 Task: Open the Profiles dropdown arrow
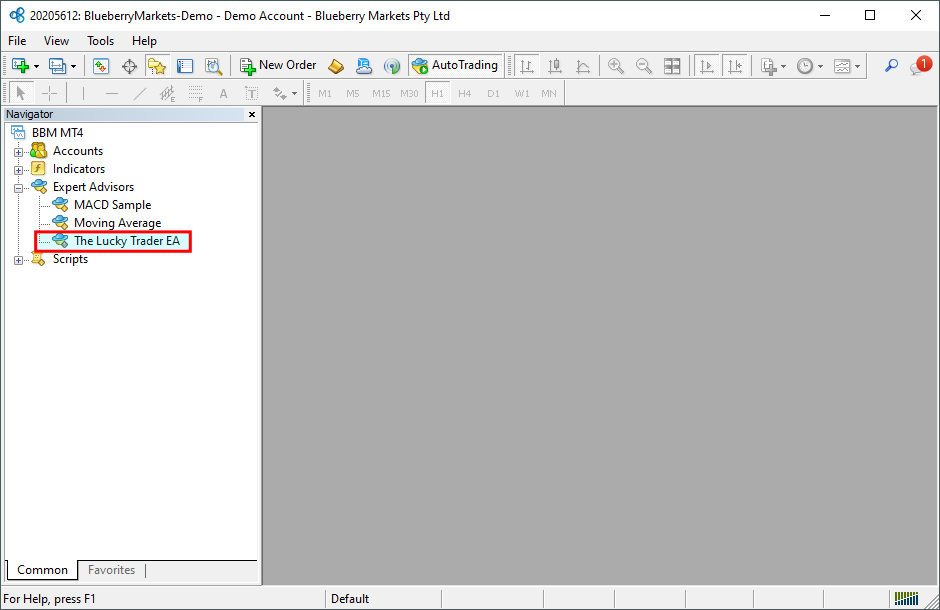(73, 66)
